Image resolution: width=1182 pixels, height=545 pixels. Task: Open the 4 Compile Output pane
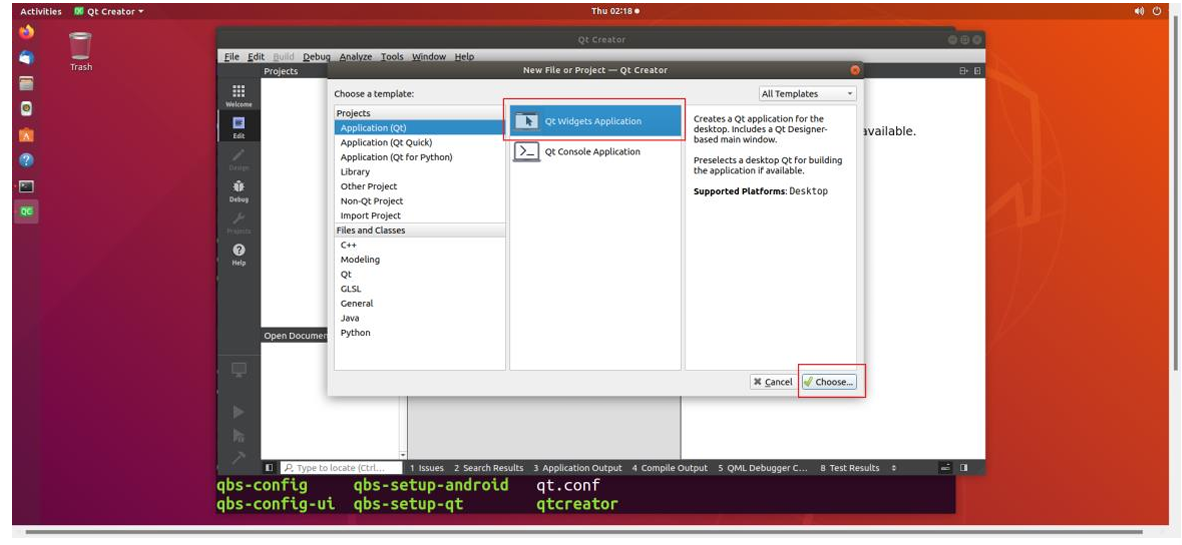coord(669,468)
